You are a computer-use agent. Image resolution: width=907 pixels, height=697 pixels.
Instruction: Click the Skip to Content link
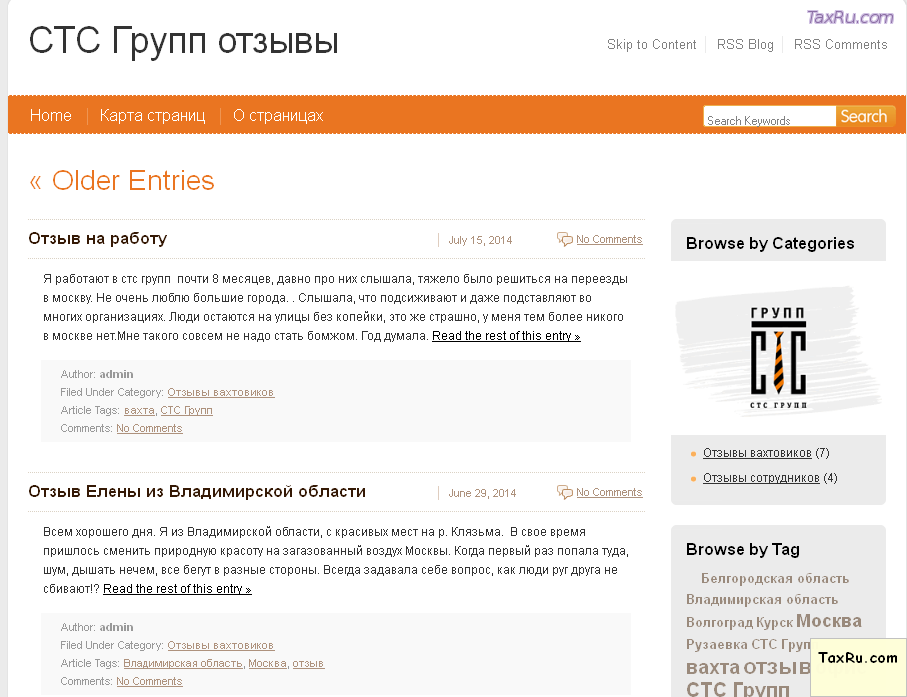(651, 45)
